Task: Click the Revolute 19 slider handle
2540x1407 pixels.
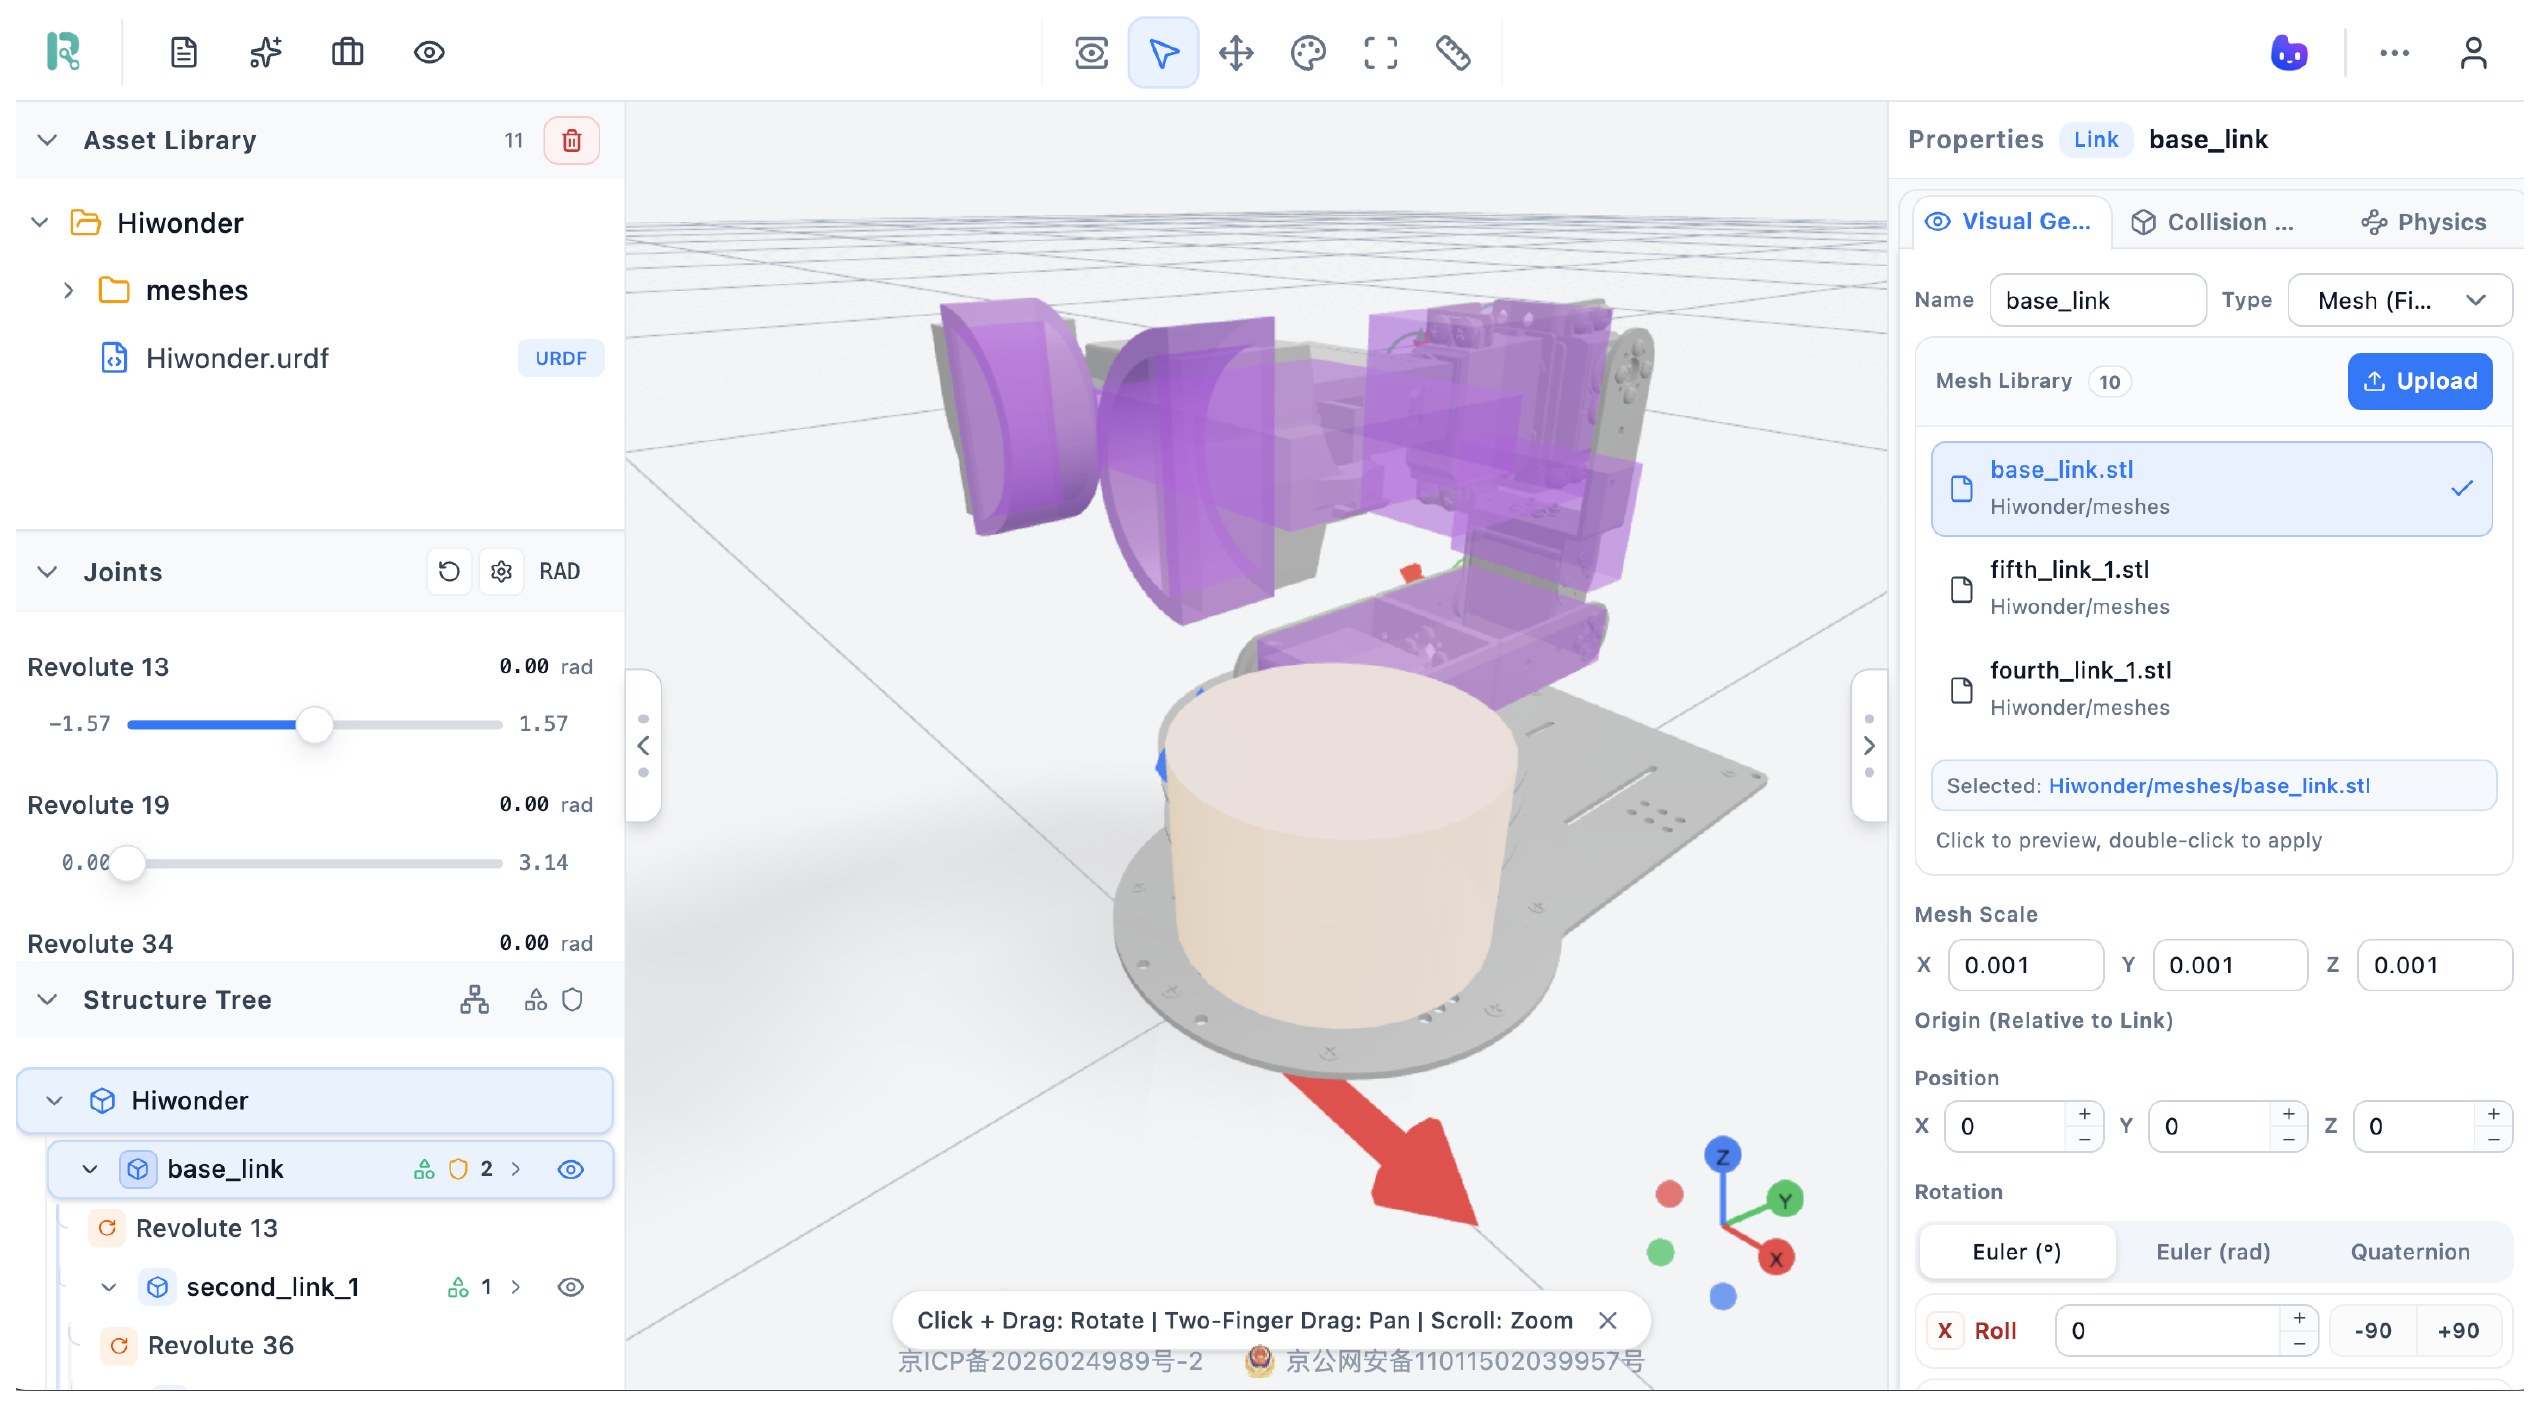Action: (128, 863)
